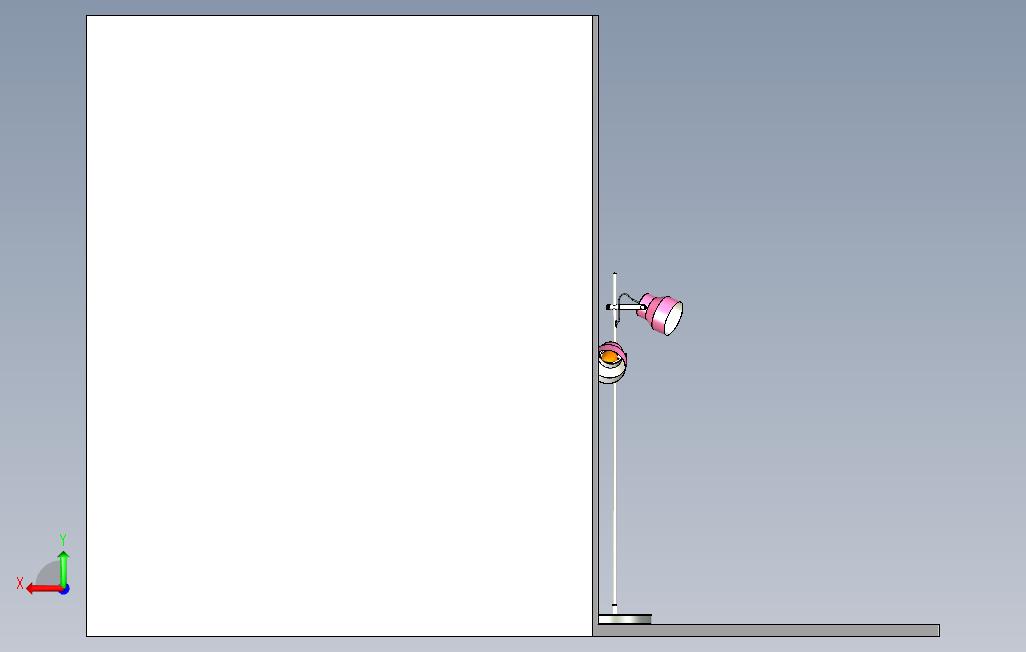
Task: Click the red X axis label
Action: tap(20, 583)
